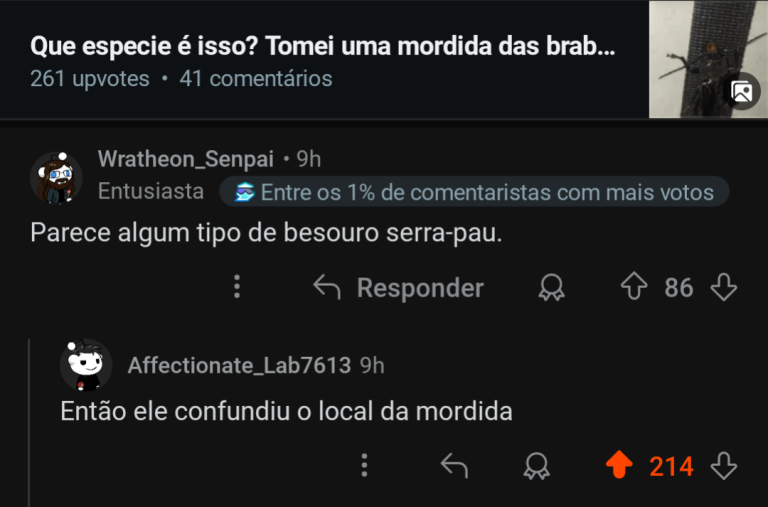Click the image gallery icon on thumbnail

741,92
